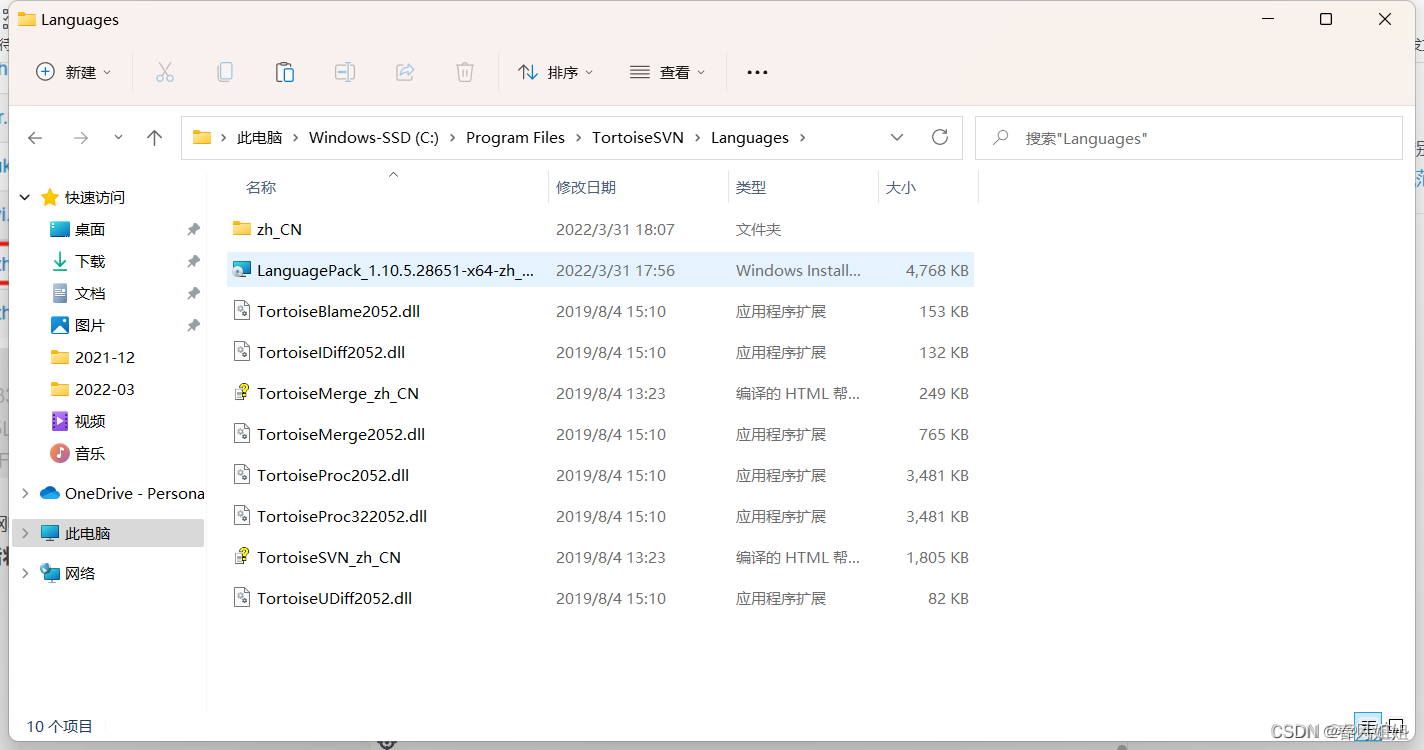Click the 2022/3/31 18:07 date cell
The height and width of the screenshot is (750, 1424).
click(x=615, y=229)
